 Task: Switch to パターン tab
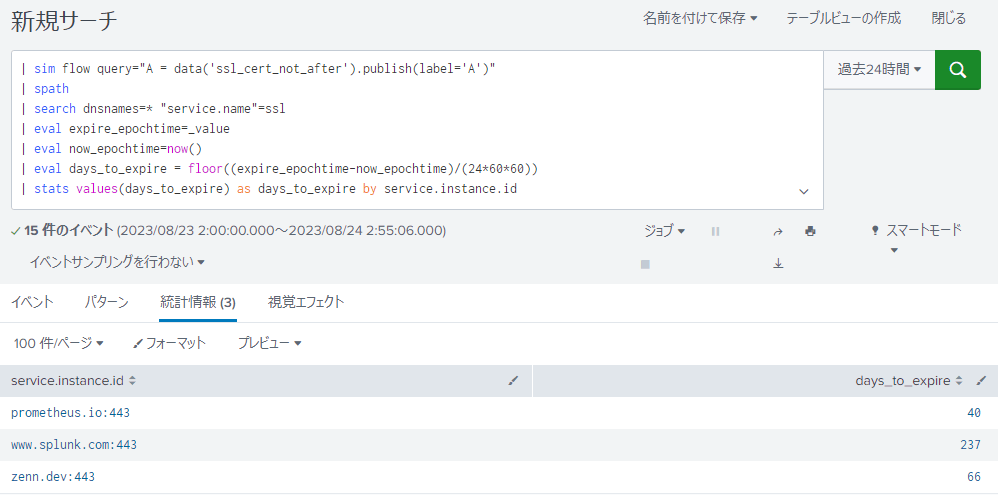(x=106, y=302)
